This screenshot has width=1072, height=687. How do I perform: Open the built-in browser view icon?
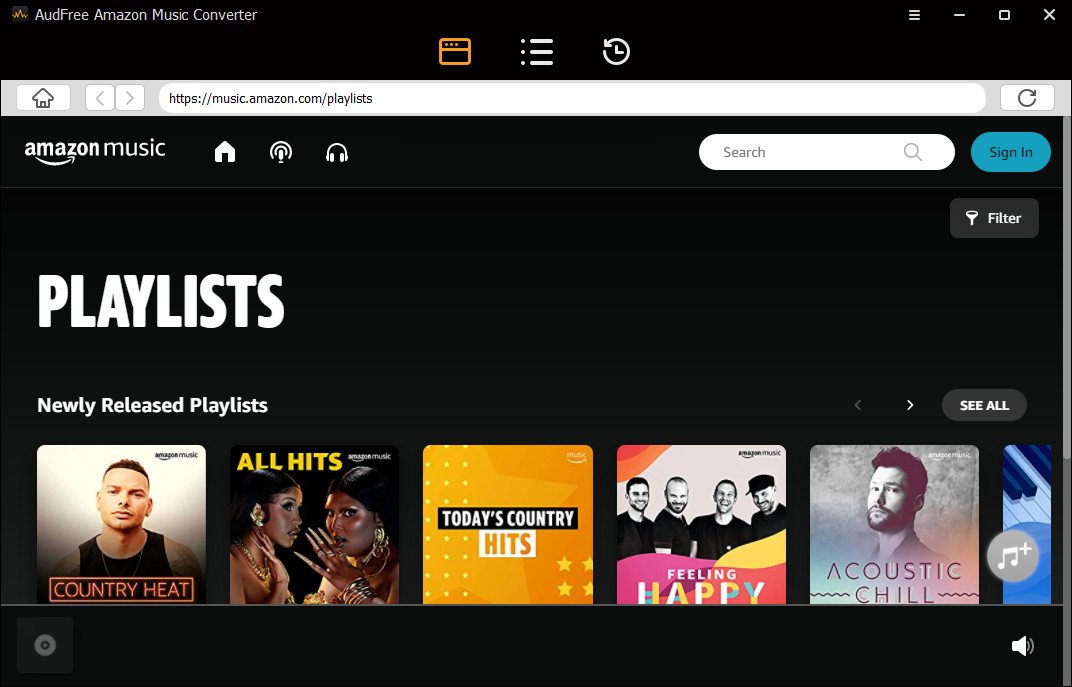tap(455, 51)
